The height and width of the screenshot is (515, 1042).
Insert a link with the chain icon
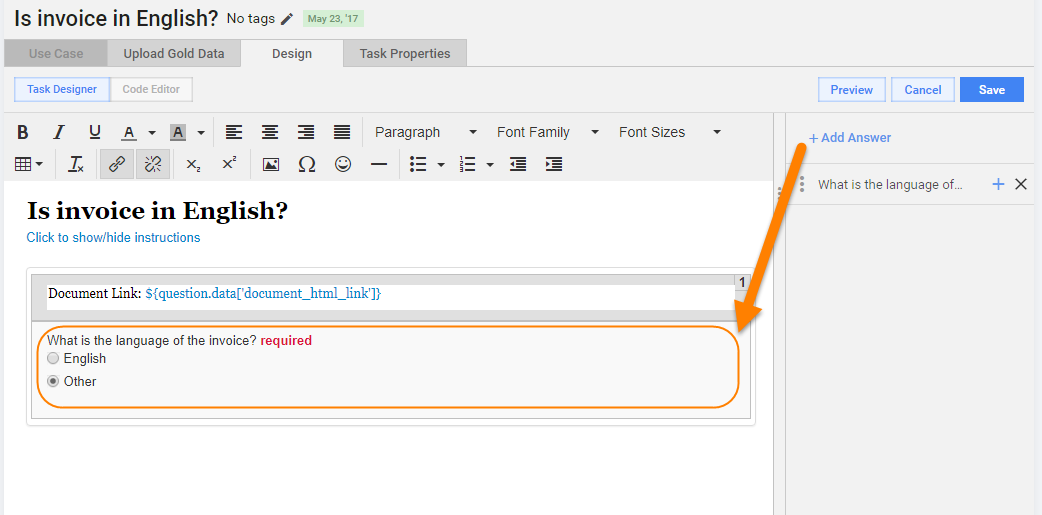(117, 164)
